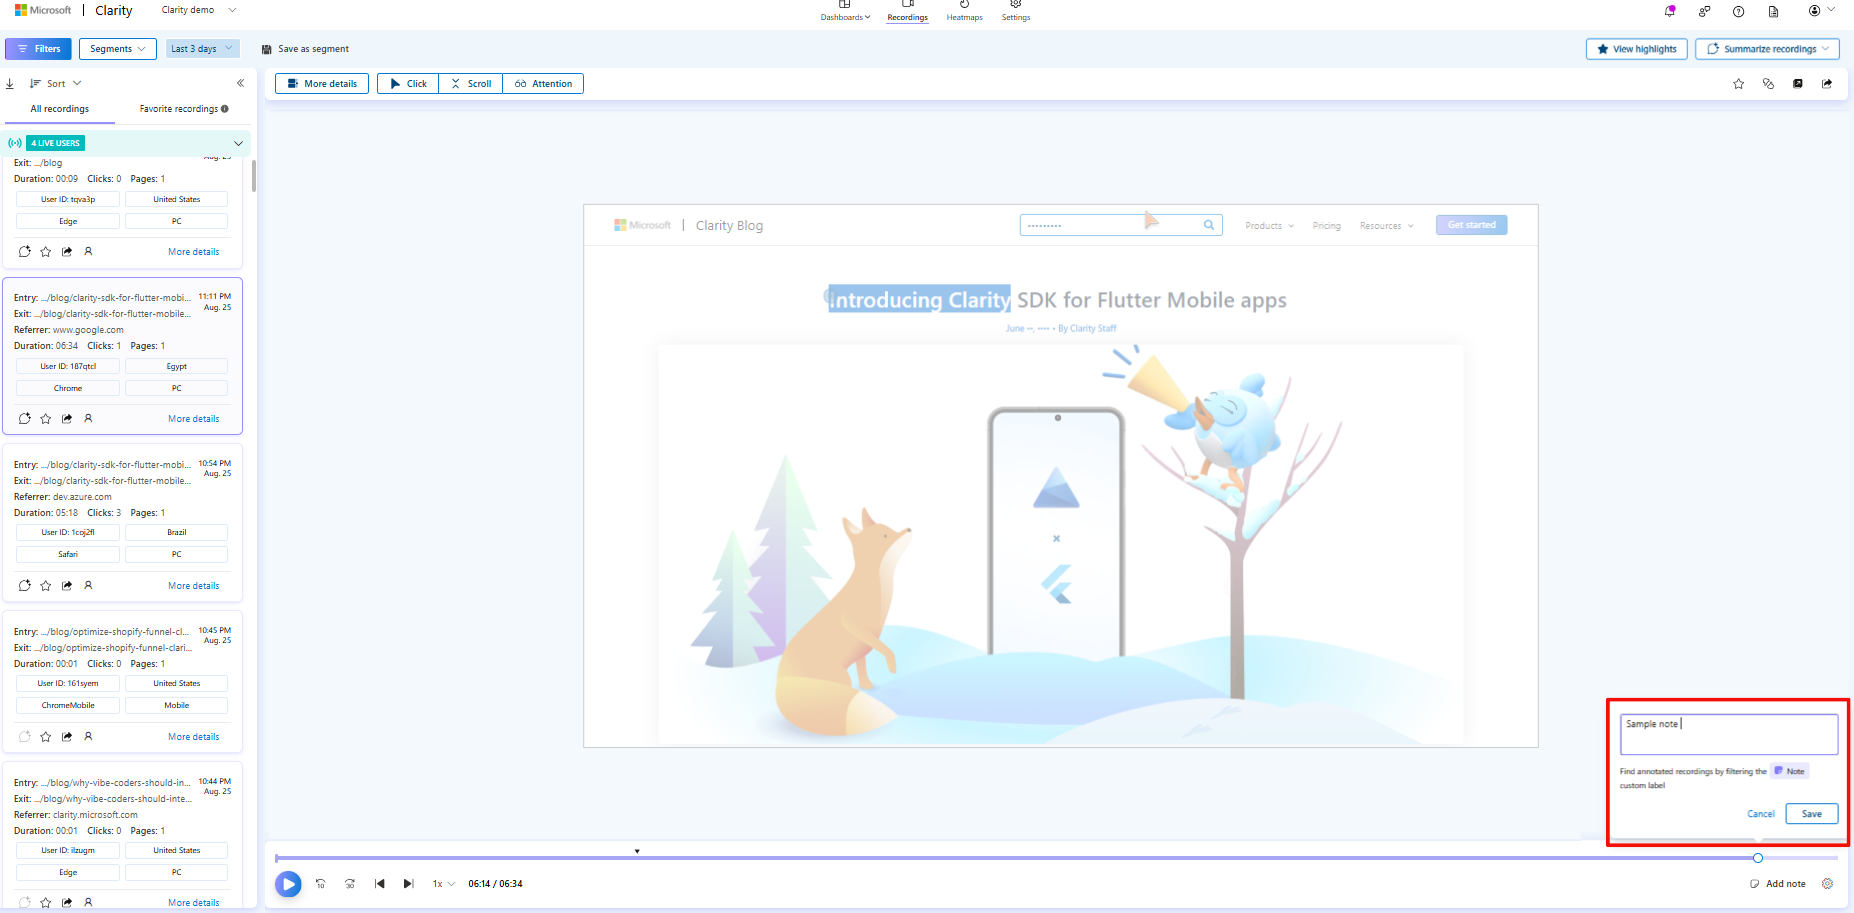Image resolution: width=1854 pixels, height=913 pixels.
Task: Open the notifications bell
Action: [x=1670, y=11]
